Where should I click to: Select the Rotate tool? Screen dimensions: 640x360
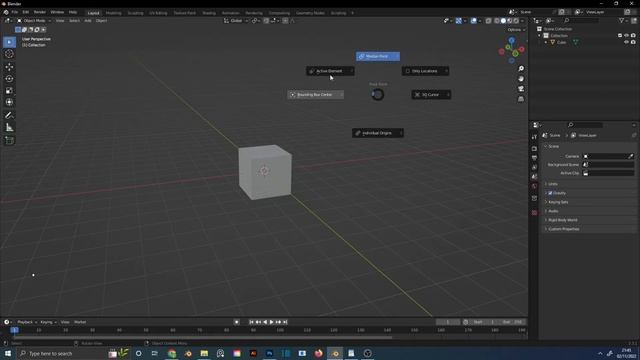(9, 78)
